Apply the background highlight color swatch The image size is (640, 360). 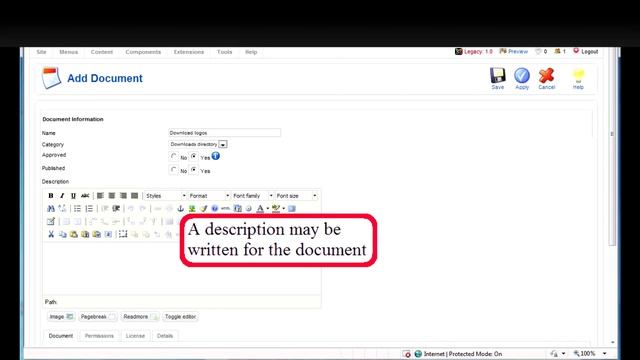276,209
